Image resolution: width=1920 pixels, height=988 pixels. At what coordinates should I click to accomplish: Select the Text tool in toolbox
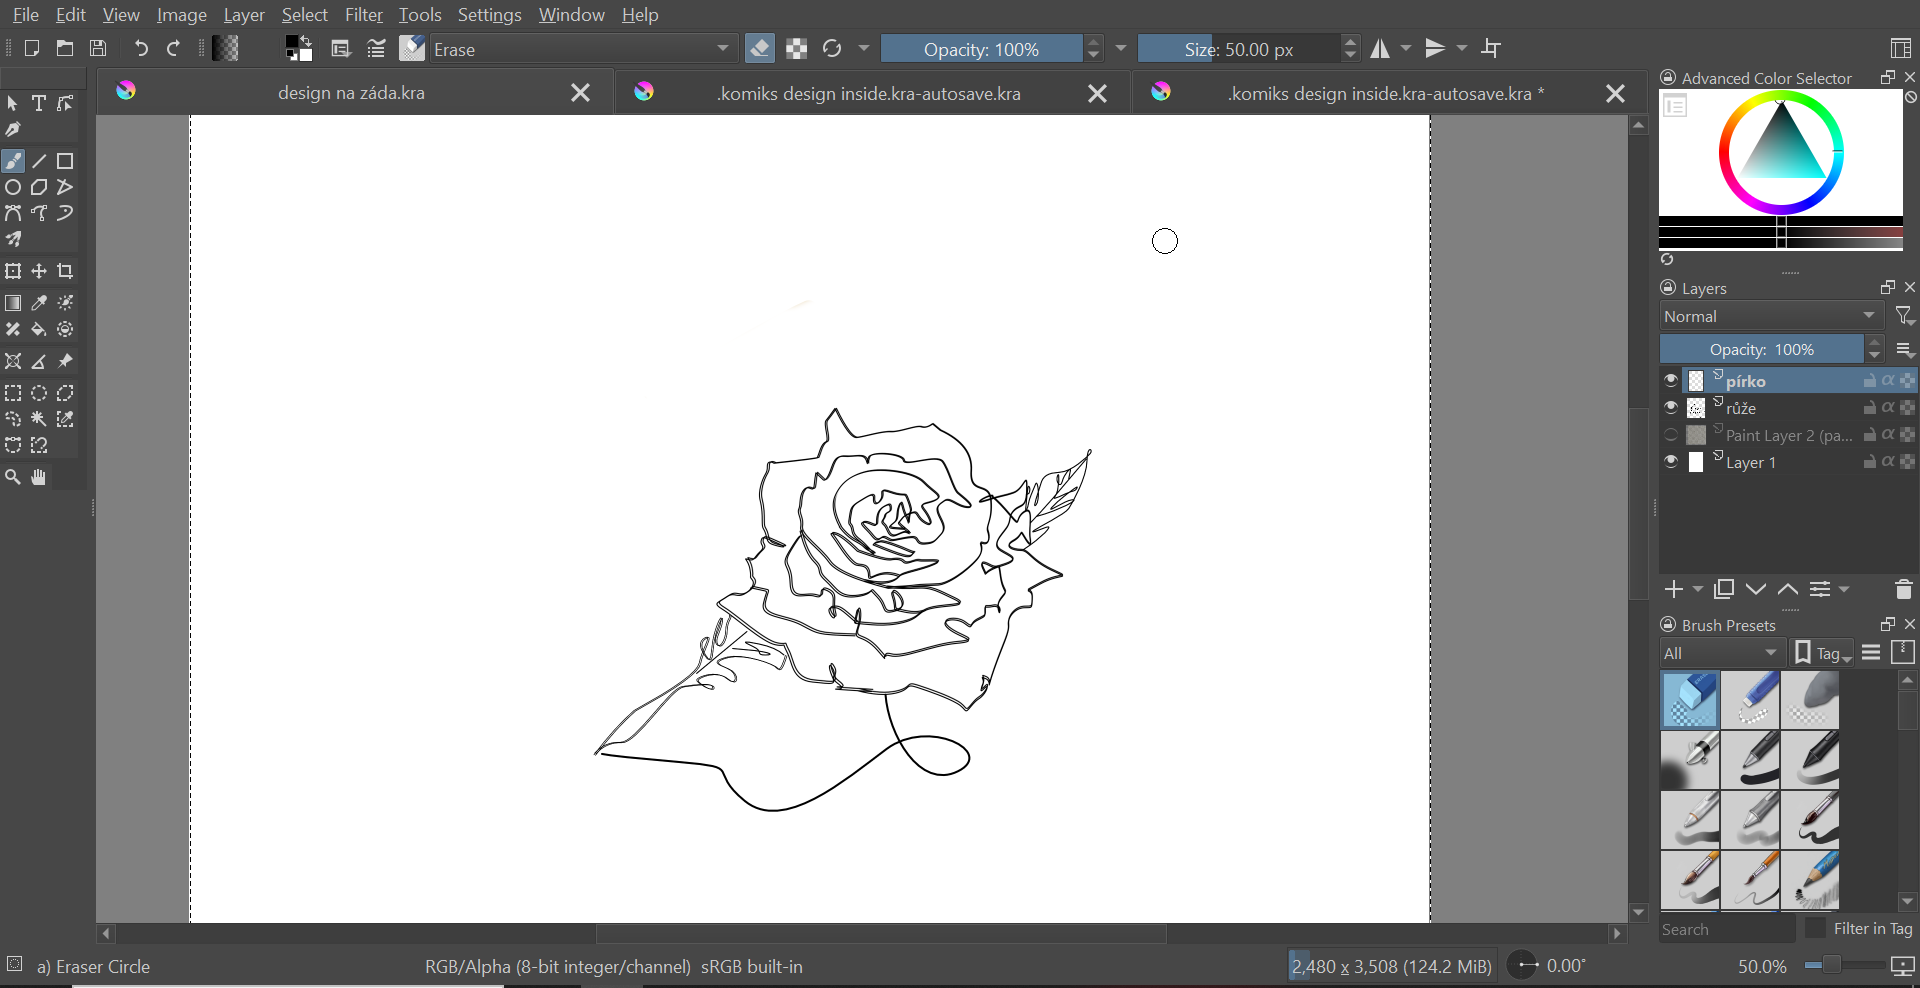click(39, 104)
